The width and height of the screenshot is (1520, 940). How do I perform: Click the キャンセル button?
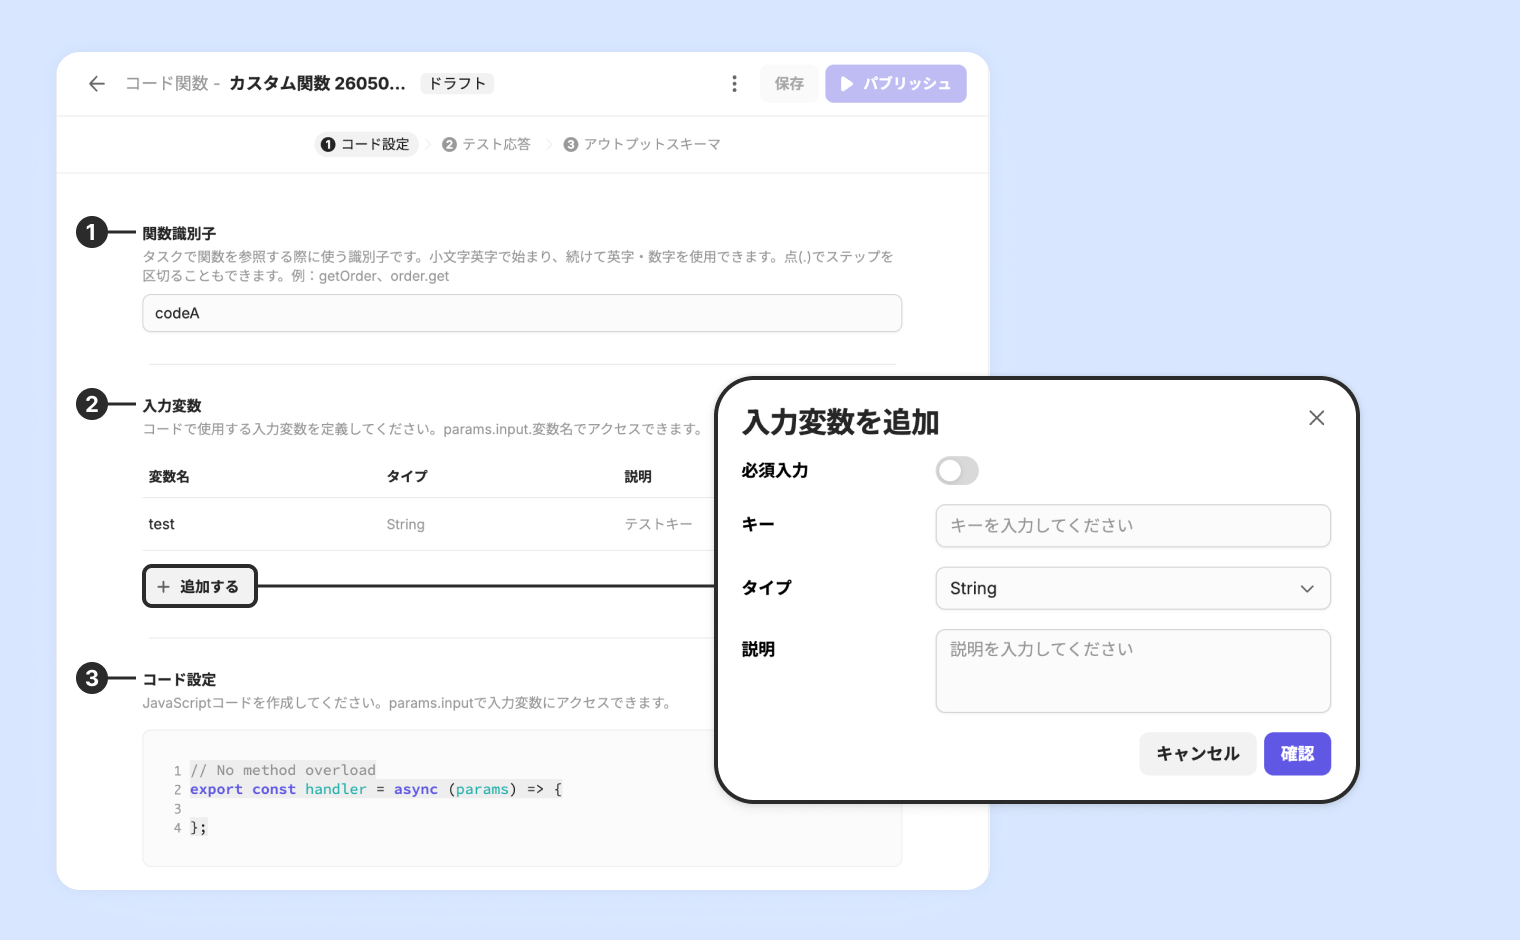pyautogui.click(x=1198, y=754)
